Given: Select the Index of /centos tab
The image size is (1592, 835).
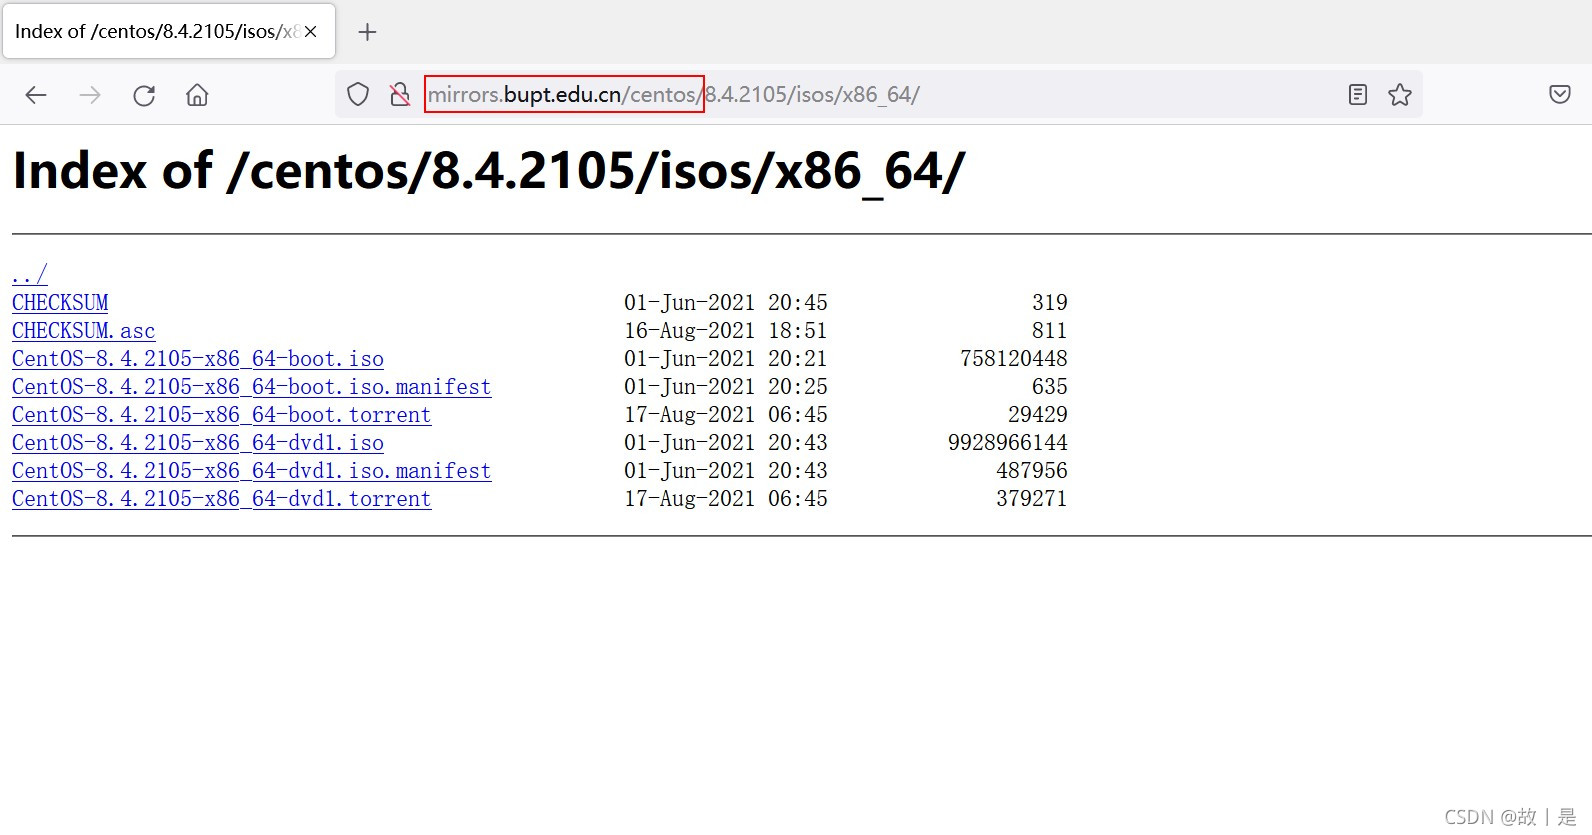Looking at the screenshot, I should 168,31.
